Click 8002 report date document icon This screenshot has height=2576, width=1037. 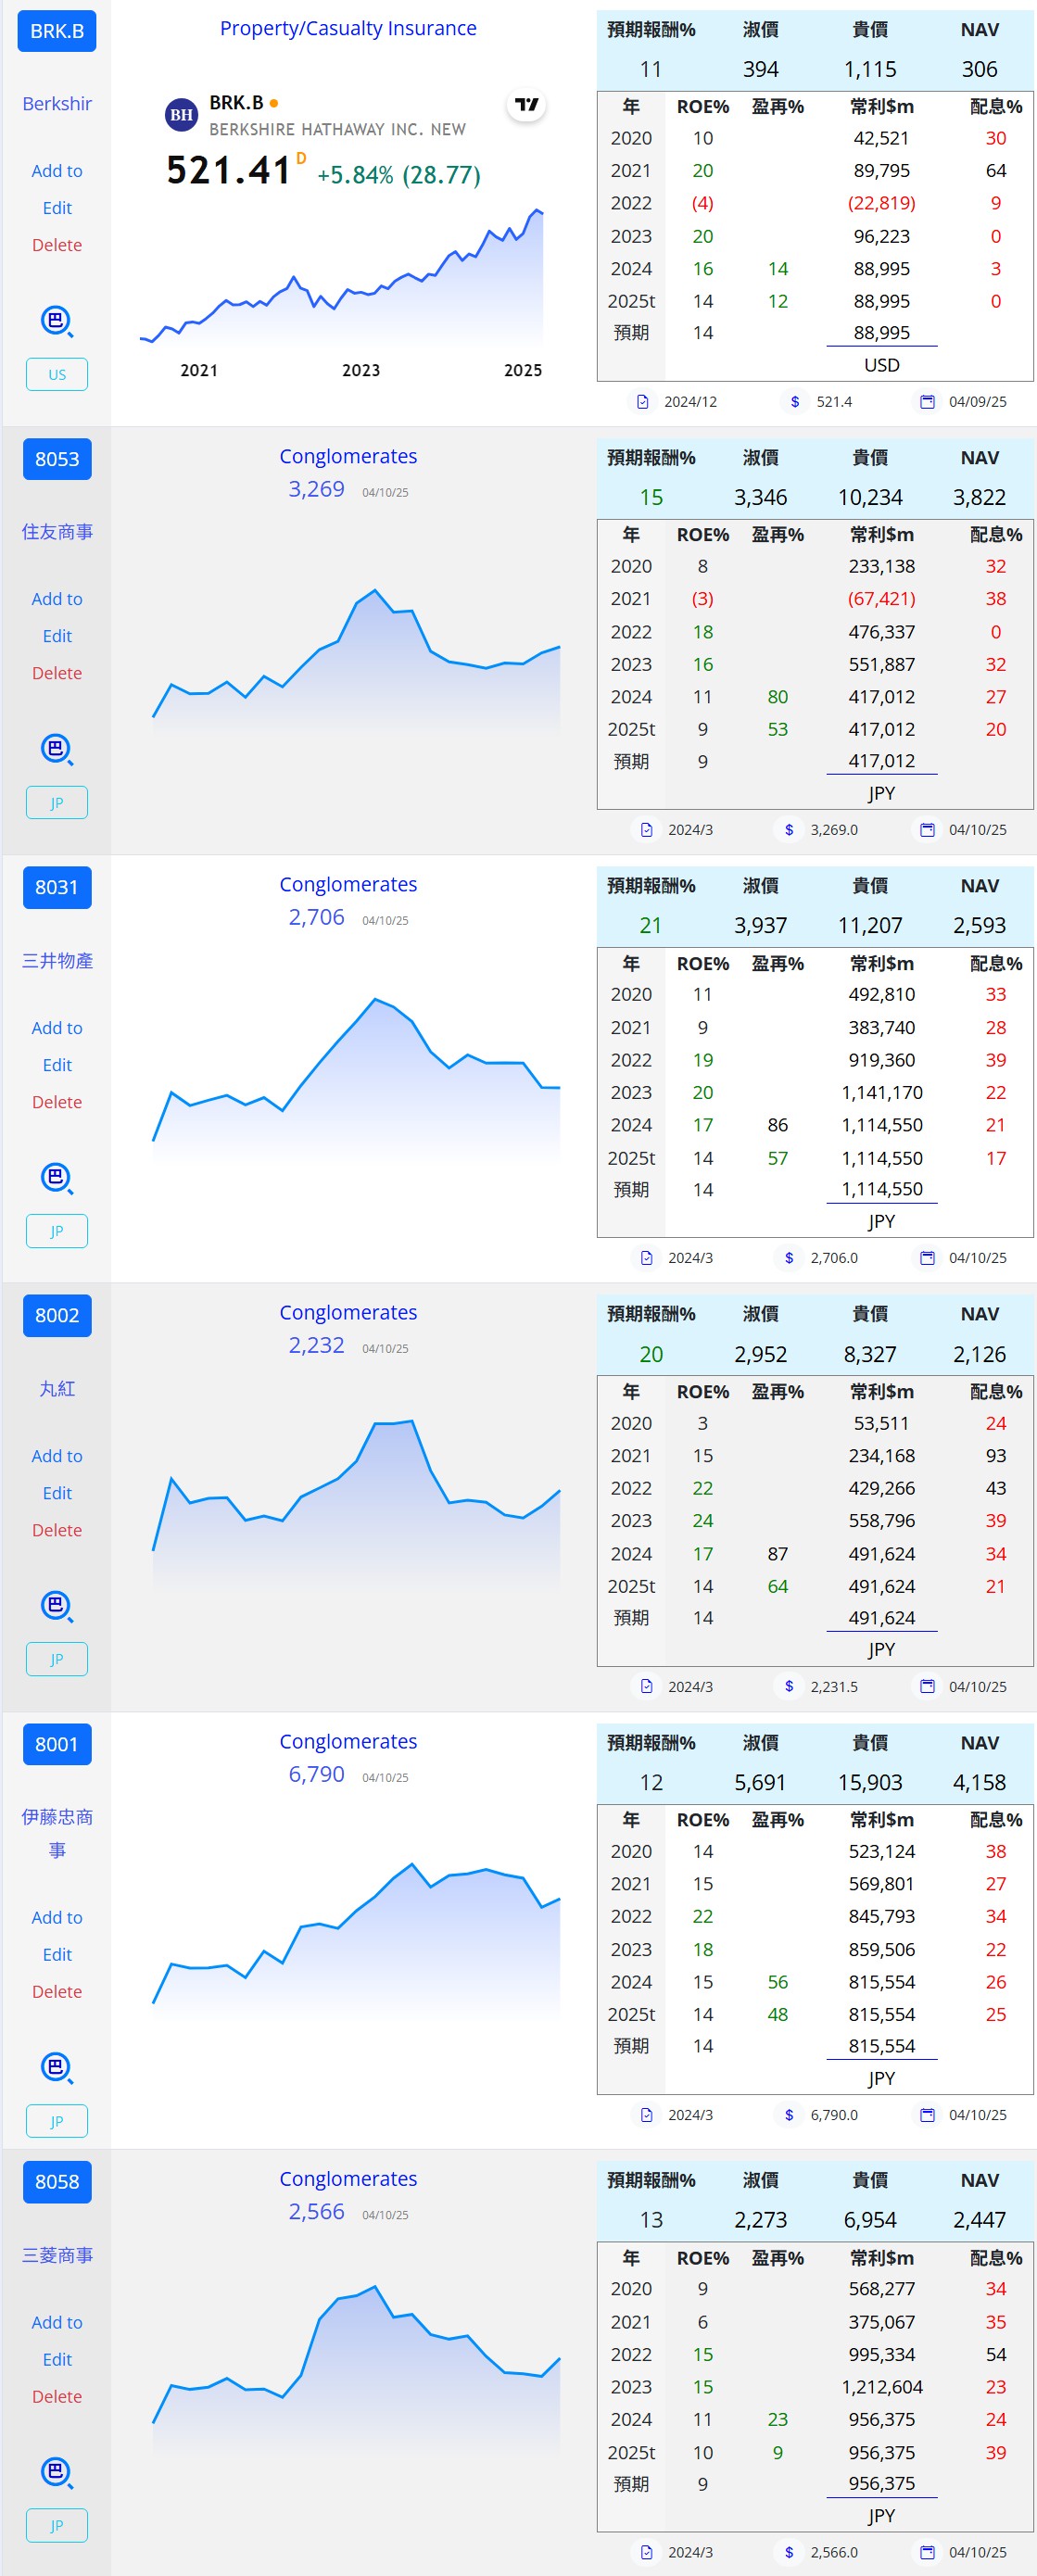click(x=647, y=1687)
